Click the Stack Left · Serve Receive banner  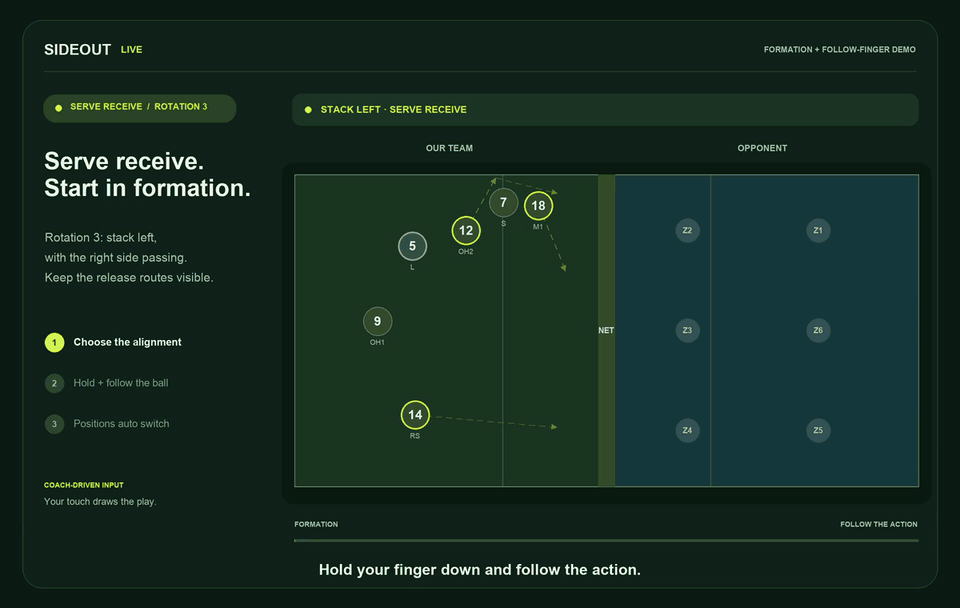coord(605,110)
